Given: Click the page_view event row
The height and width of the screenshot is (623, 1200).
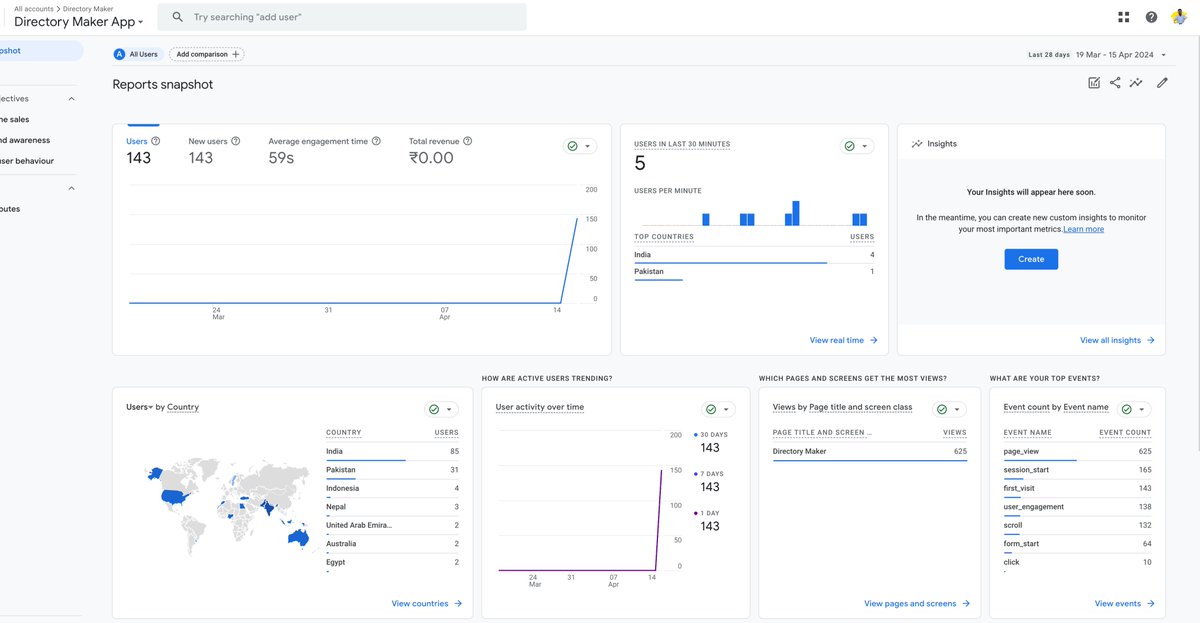Looking at the screenshot, I should (1077, 452).
